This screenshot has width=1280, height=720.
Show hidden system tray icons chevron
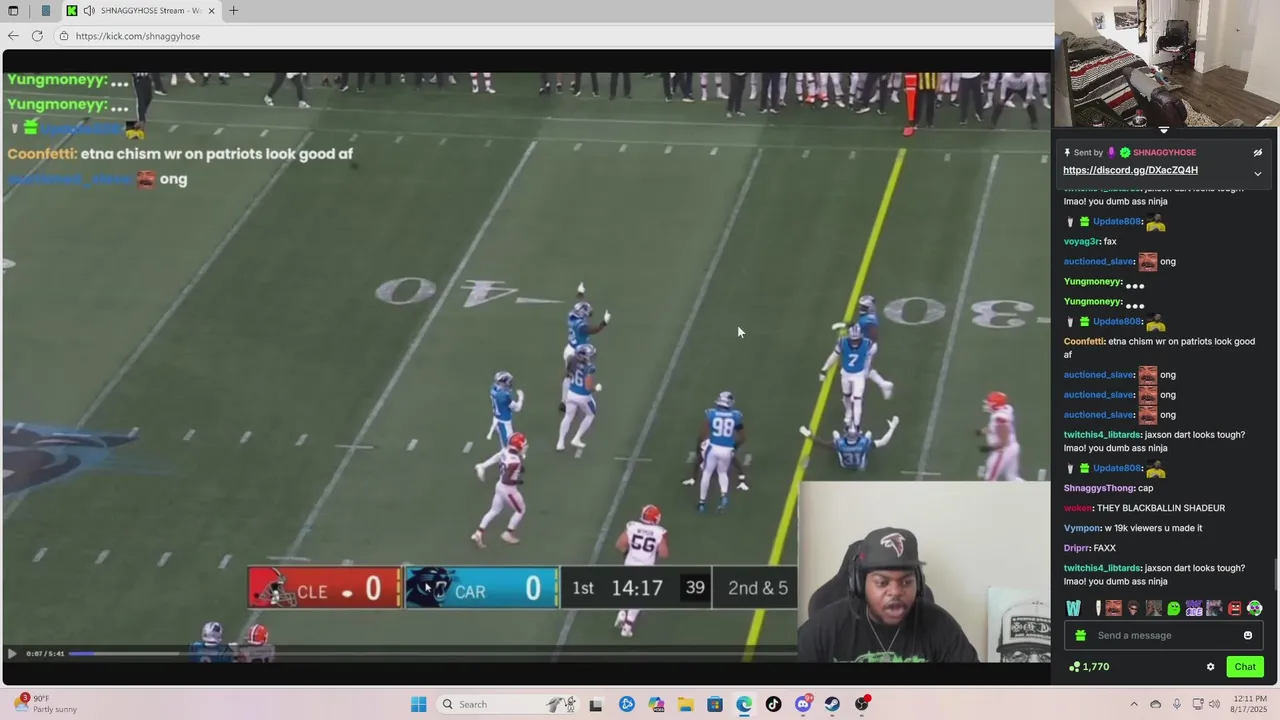(1134, 704)
